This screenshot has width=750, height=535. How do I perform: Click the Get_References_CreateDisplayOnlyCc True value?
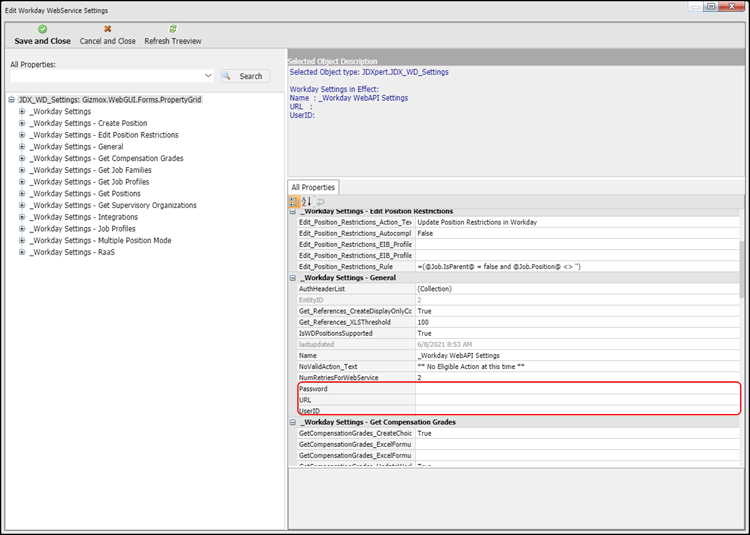coord(577,311)
